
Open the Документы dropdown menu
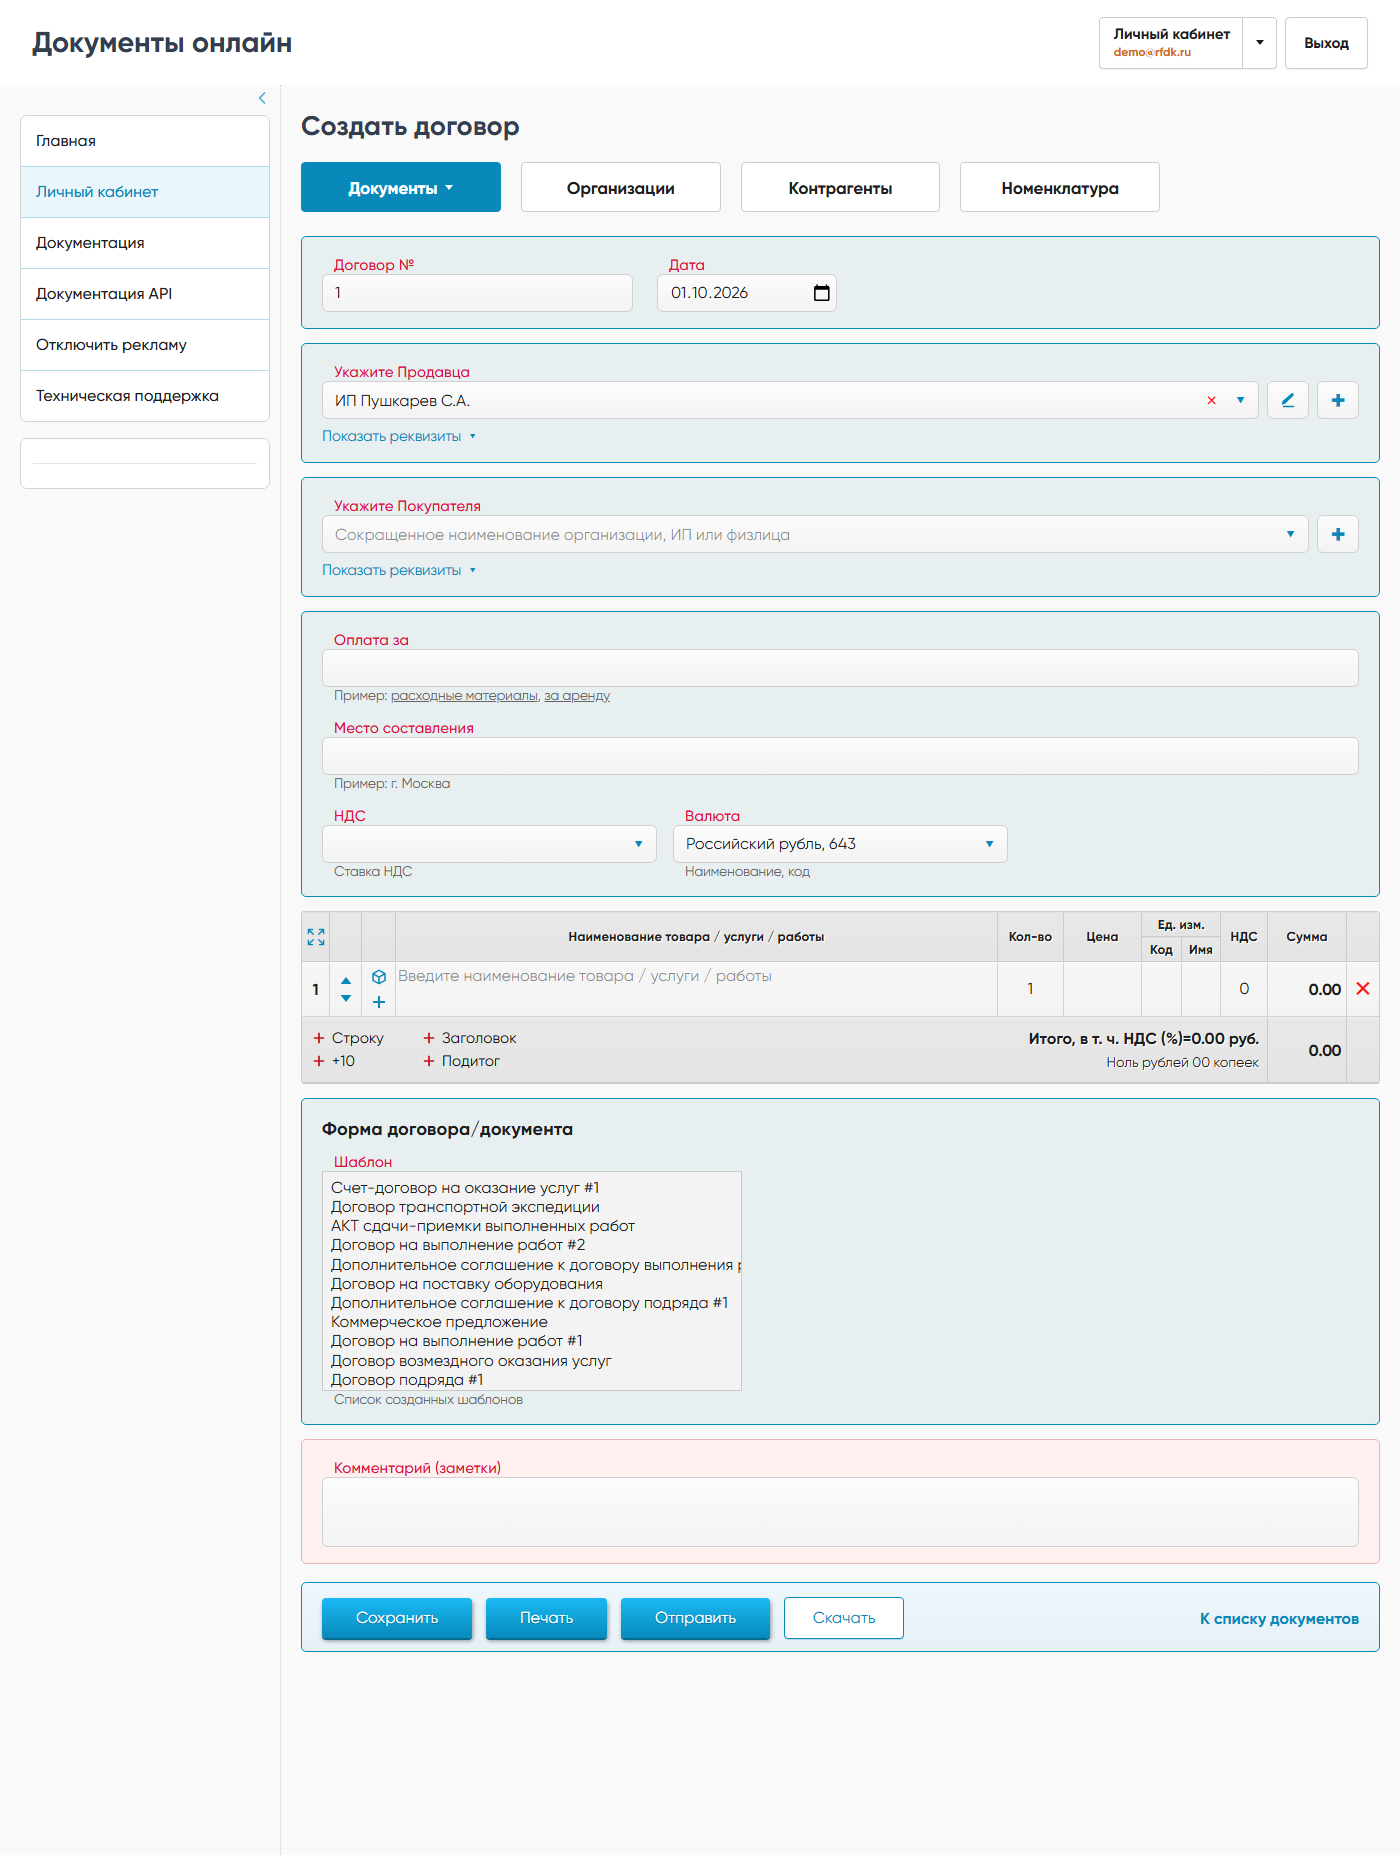coord(401,187)
